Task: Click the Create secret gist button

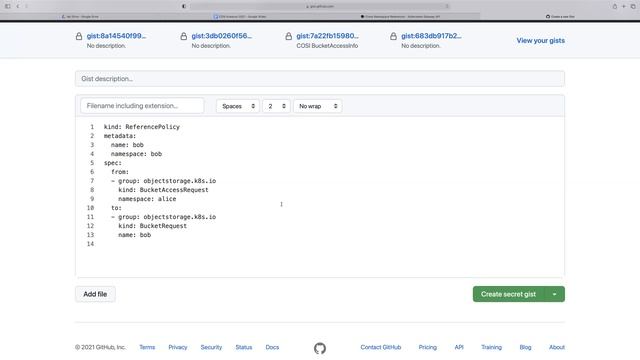Action: [509, 294]
